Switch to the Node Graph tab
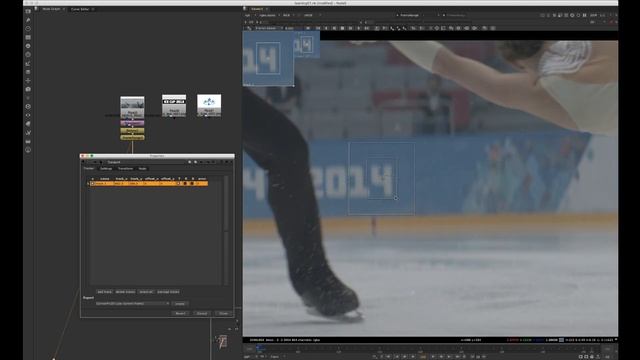640x360 pixels. pos(51,9)
